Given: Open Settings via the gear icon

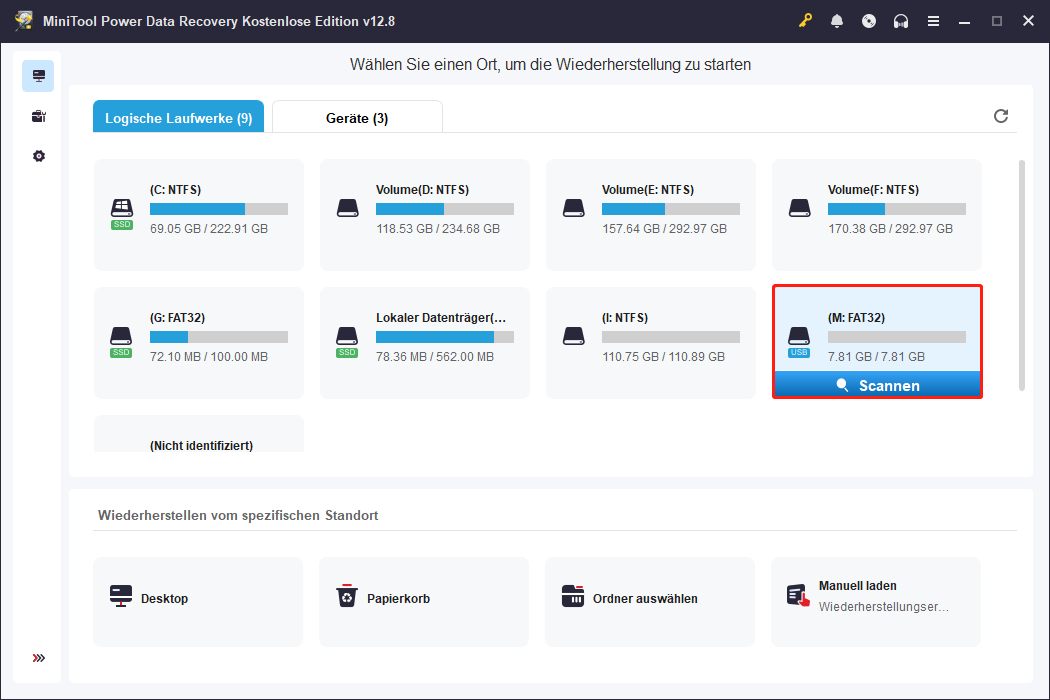Looking at the screenshot, I should 38,156.
